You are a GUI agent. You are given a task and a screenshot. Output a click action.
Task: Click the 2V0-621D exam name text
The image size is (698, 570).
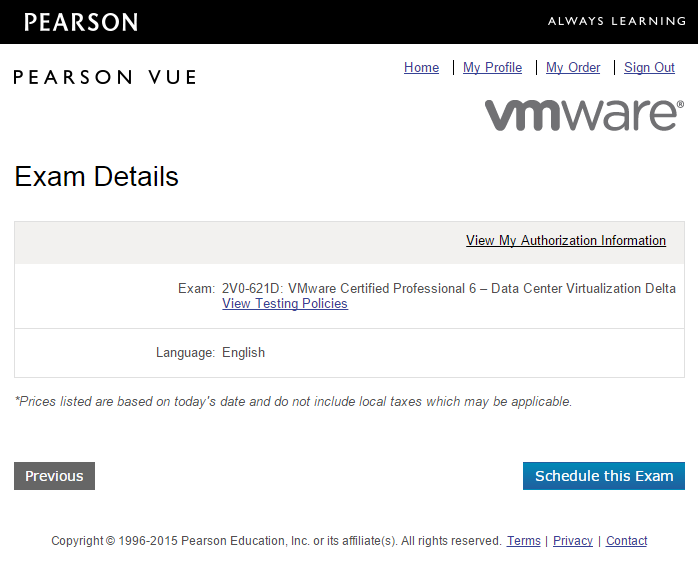449,289
